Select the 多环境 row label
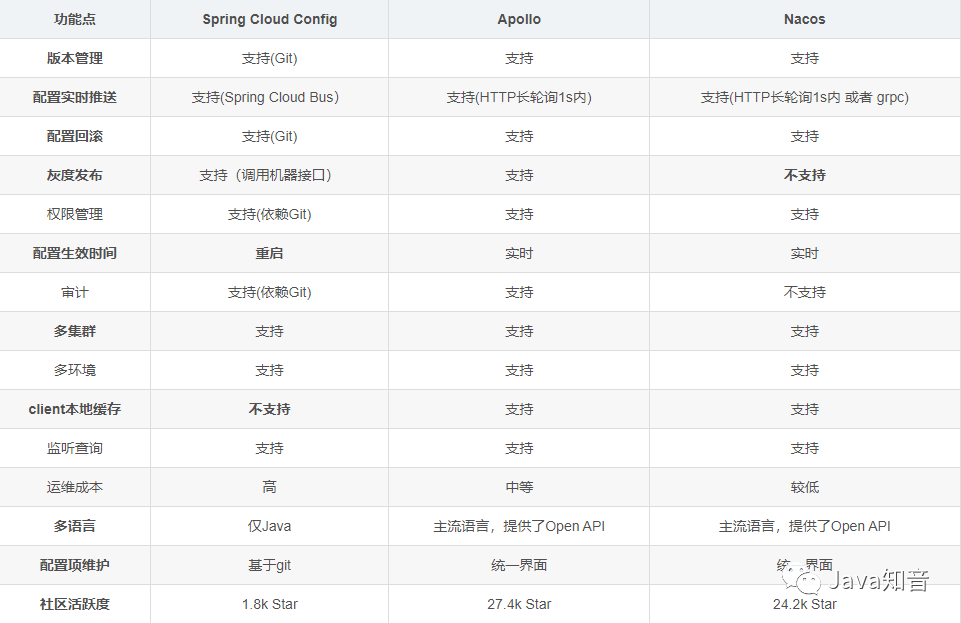 pos(75,370)
